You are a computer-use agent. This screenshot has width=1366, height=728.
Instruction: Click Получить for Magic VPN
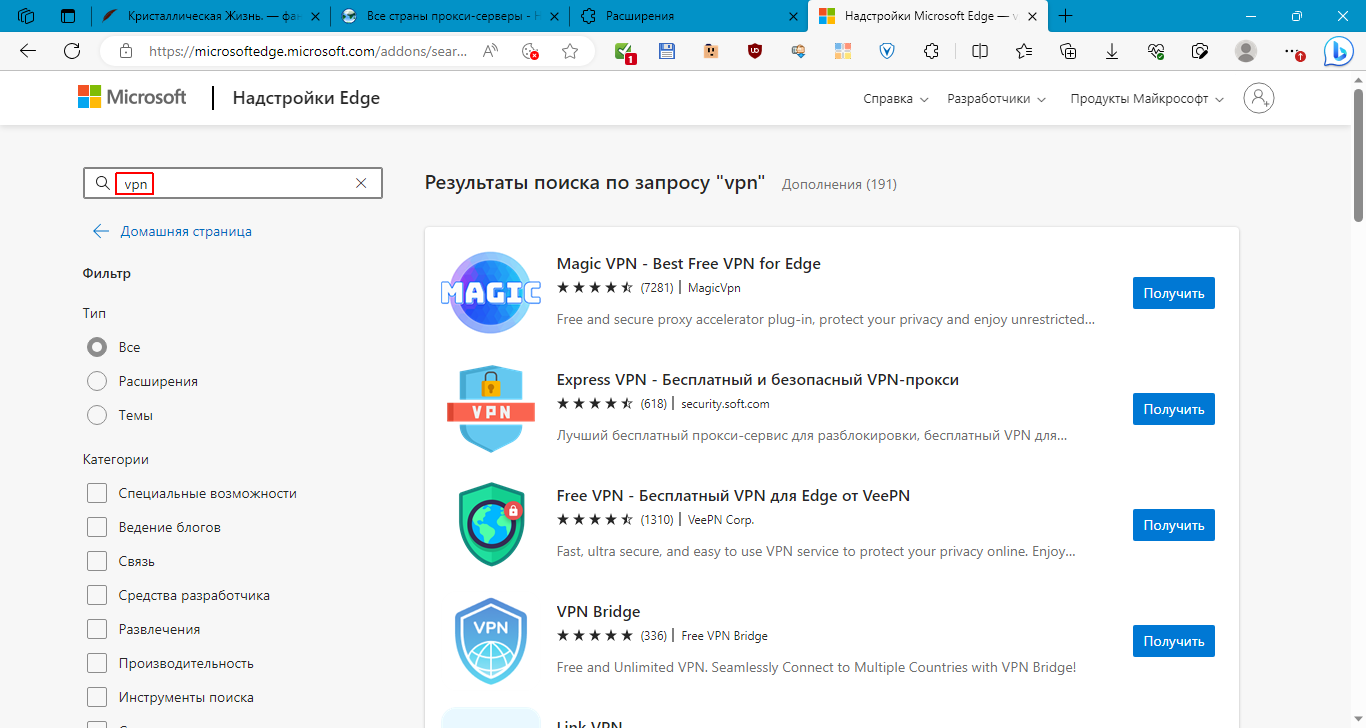(x=1173, y=293)
